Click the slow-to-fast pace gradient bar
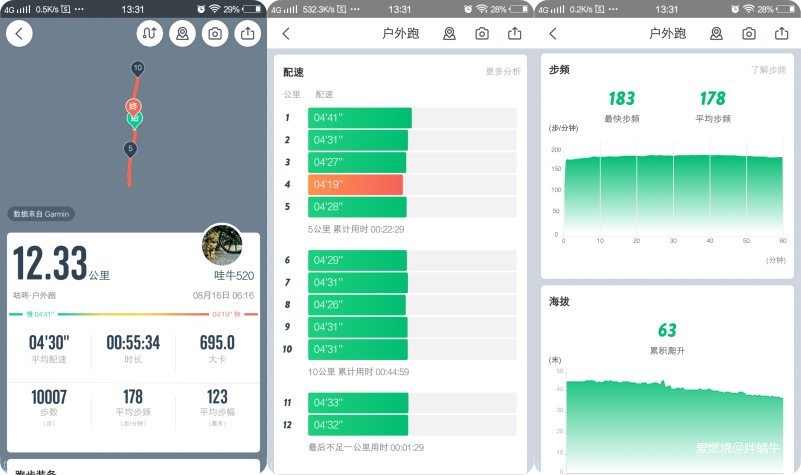 point(133,314)
